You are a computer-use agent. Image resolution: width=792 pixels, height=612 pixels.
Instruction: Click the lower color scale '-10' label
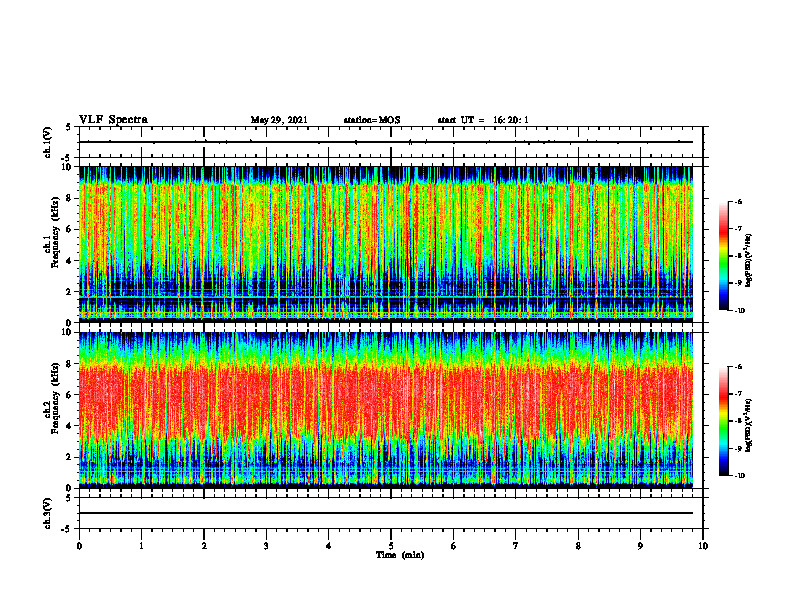coord(740,476)
